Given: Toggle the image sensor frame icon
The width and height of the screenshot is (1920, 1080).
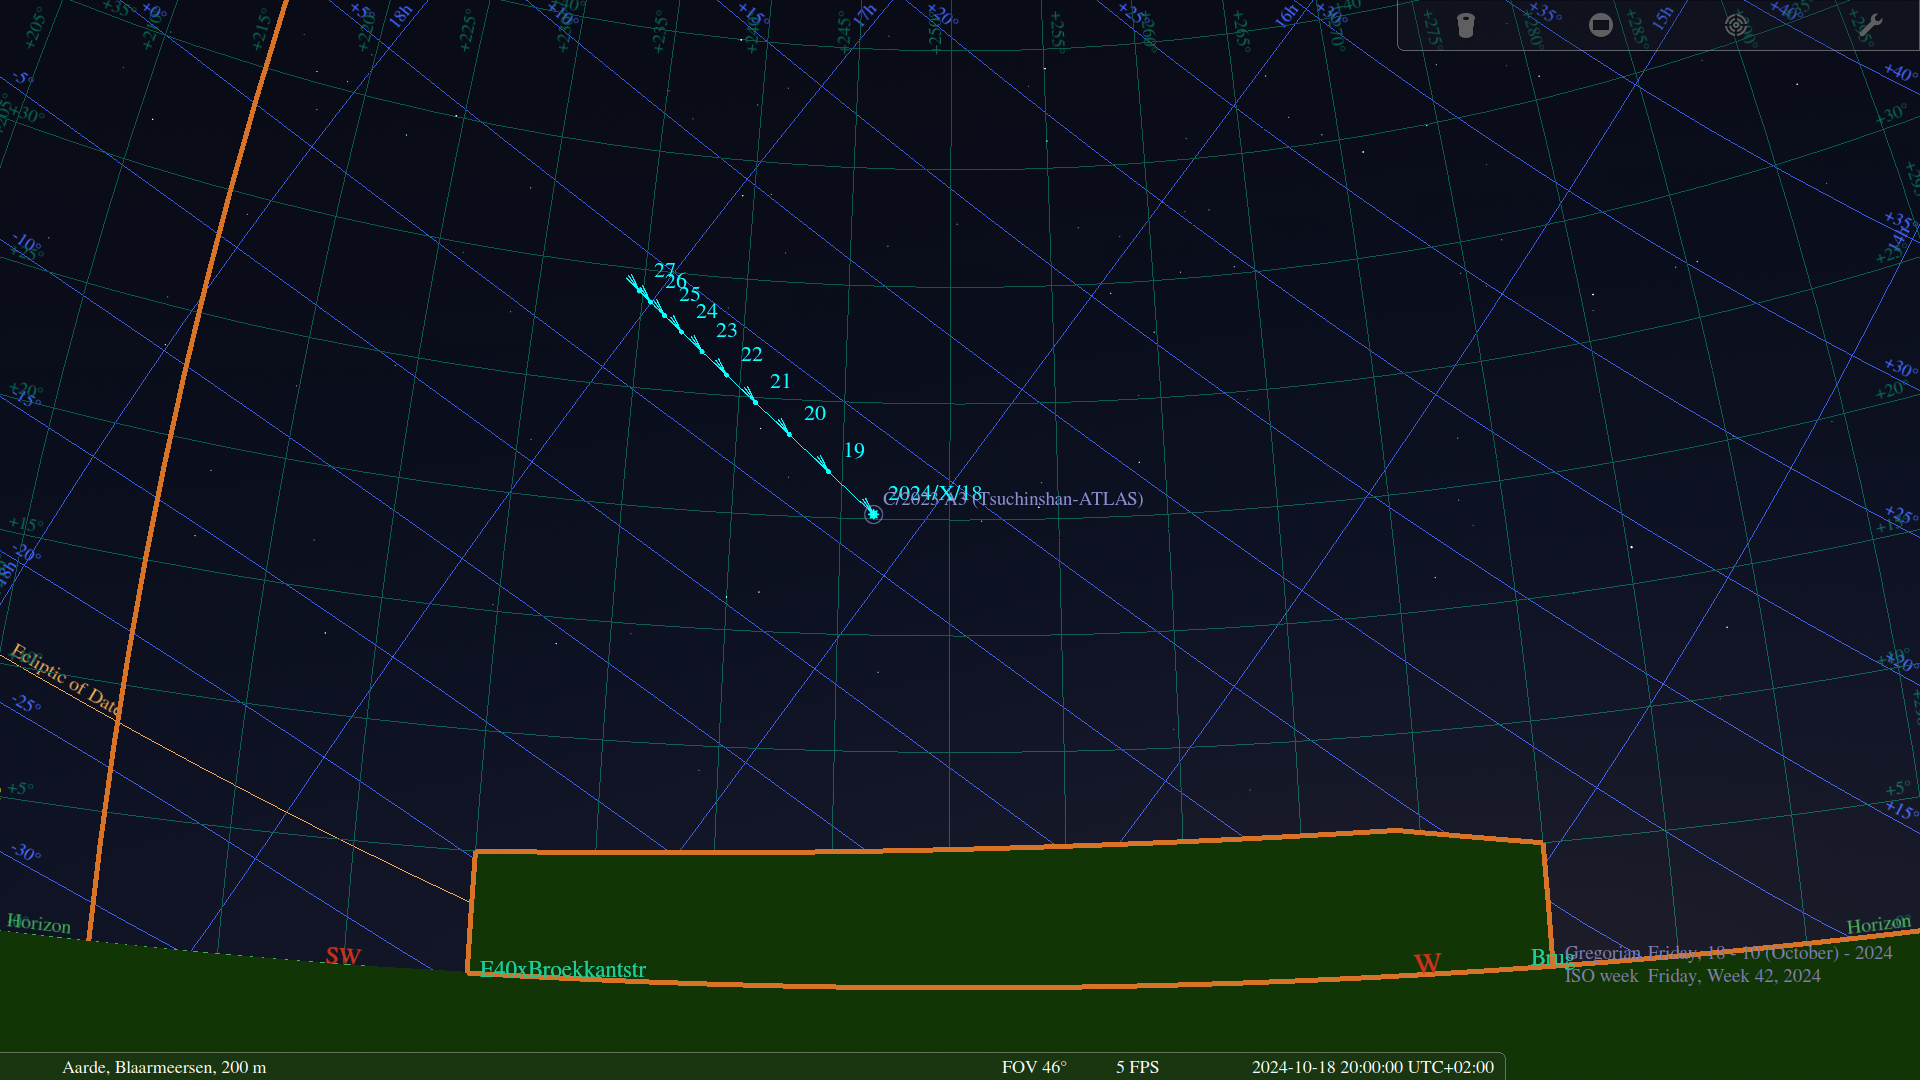Looking at the screenshot, I should pyautogui.click(x=1601, y=25).
